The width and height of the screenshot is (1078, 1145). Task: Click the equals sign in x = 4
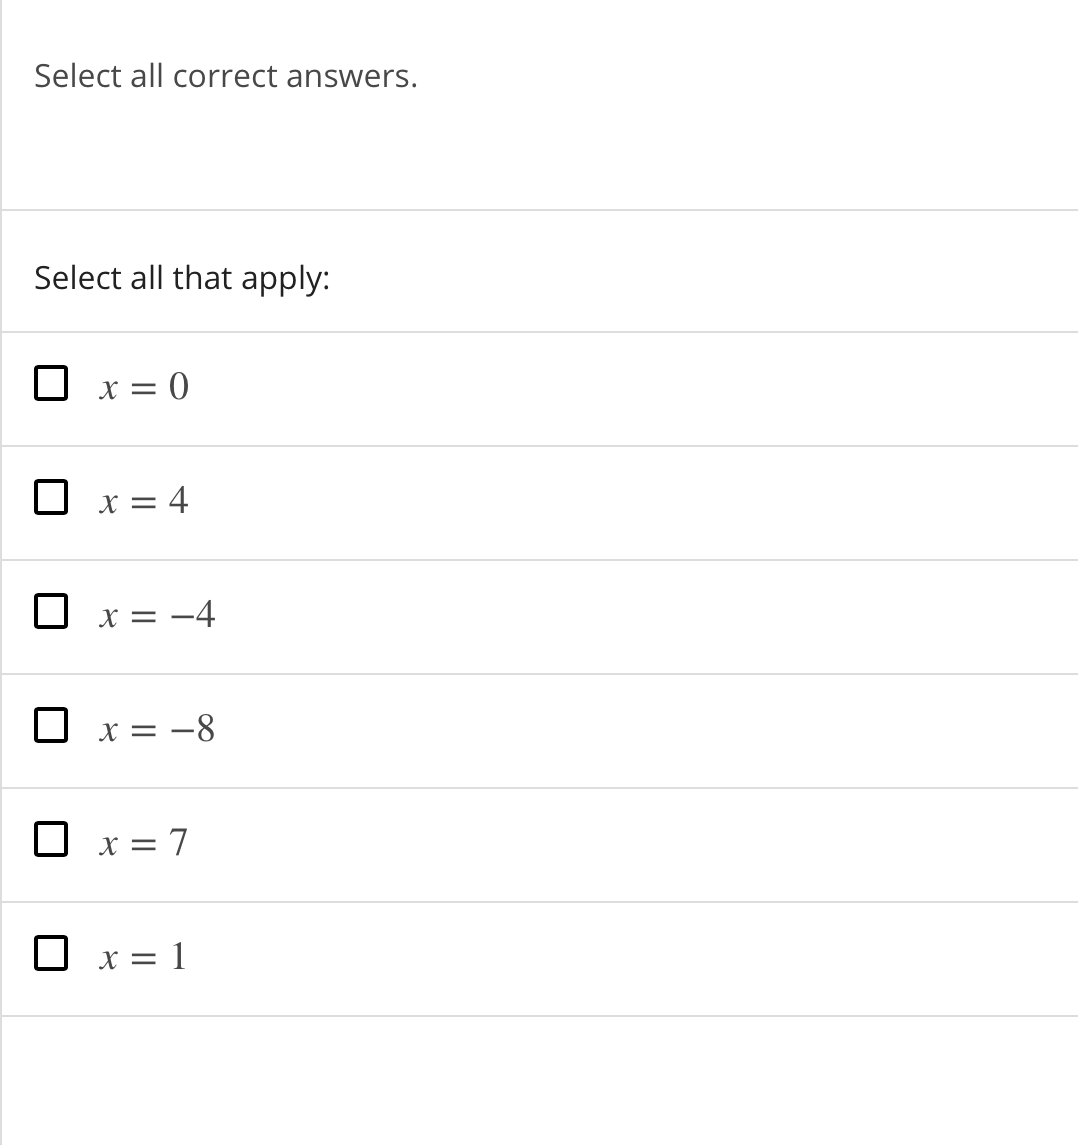coord(142,502)
